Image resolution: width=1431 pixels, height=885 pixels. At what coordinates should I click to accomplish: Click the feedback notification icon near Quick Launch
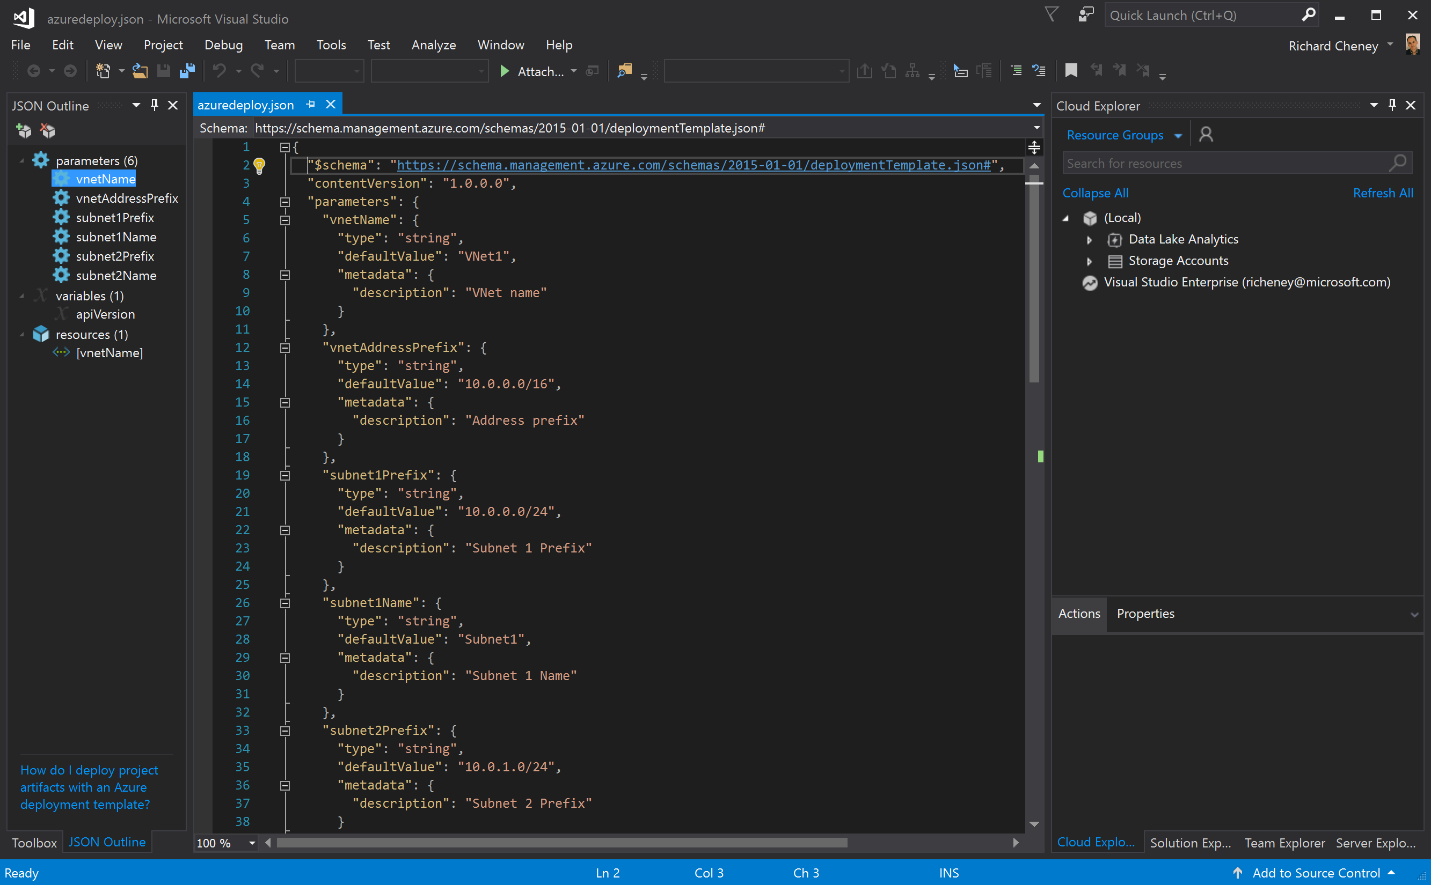1086,14
